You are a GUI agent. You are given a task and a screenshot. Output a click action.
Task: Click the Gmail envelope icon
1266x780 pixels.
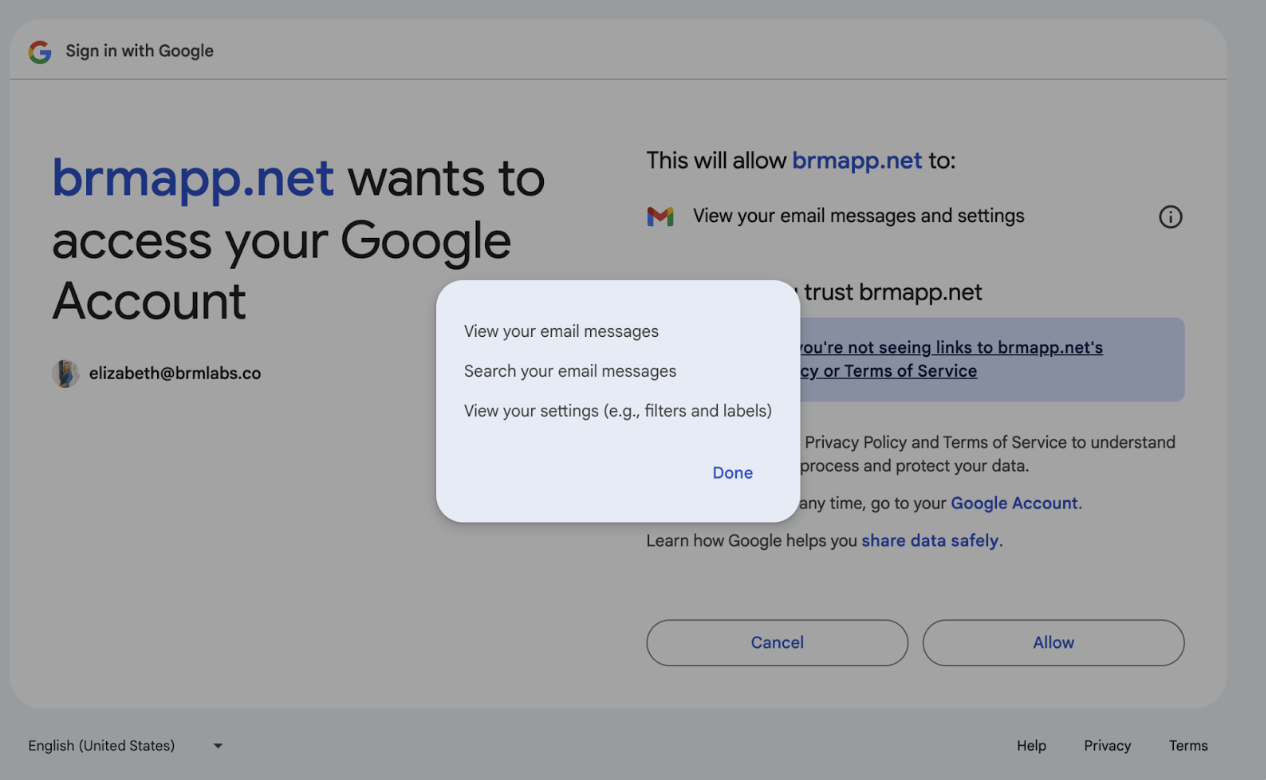pyautogui.click(x=660, y=216)
